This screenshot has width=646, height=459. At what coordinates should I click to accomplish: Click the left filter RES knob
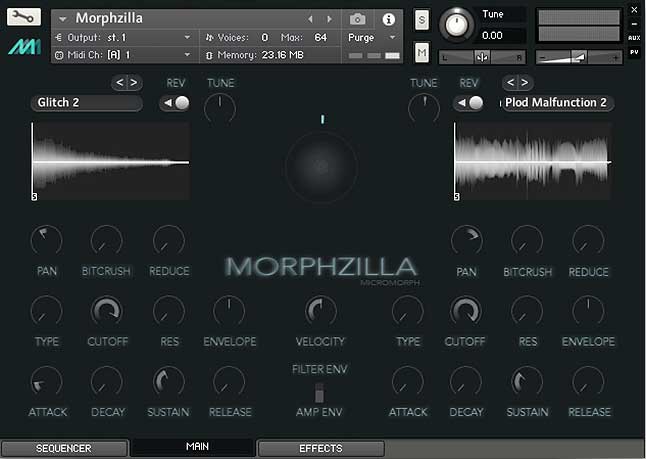pyautogui.click(x=169, y=311)
